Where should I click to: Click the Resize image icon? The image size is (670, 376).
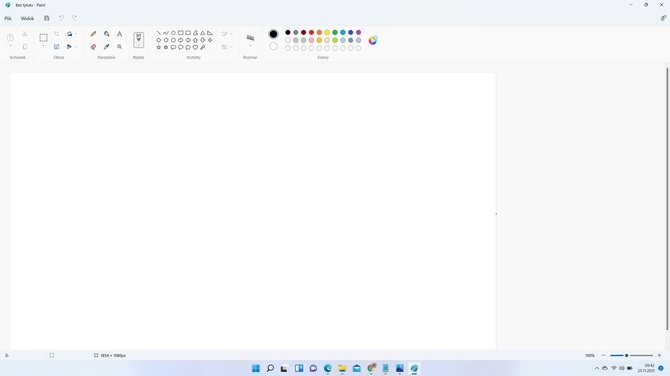pyautogui.click(x=56, y=47)
